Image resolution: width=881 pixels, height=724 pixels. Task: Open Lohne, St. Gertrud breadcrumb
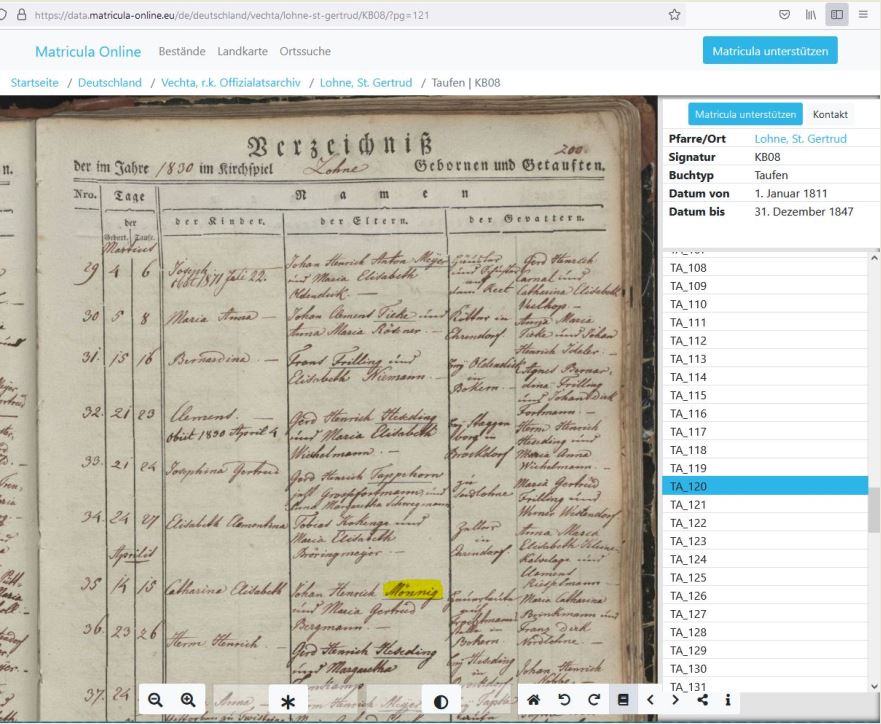click(366, 83)
